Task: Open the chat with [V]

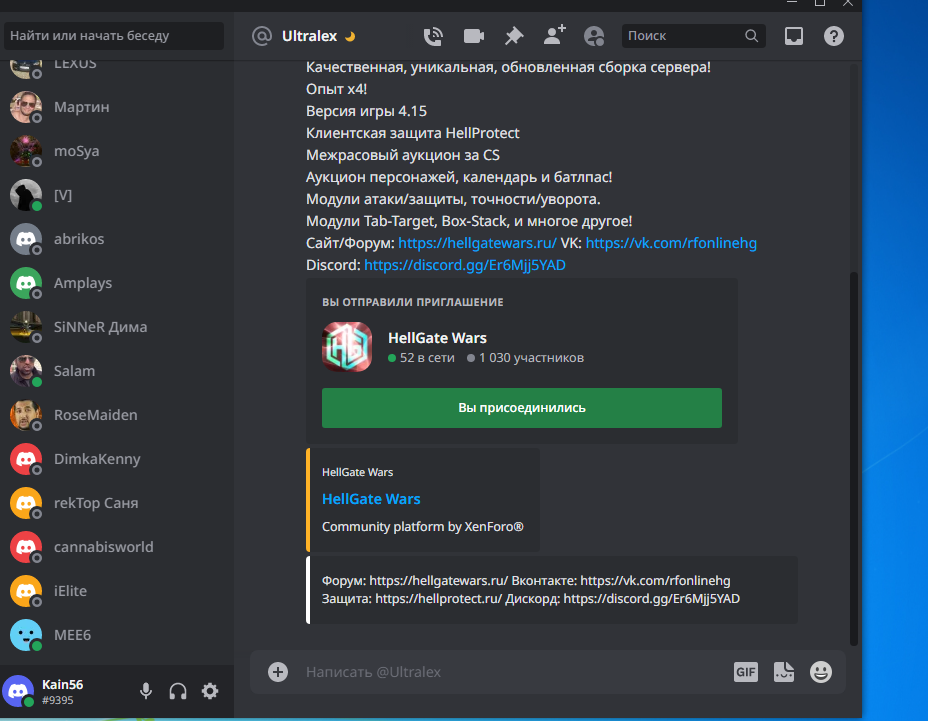Action: pos(116,195)
